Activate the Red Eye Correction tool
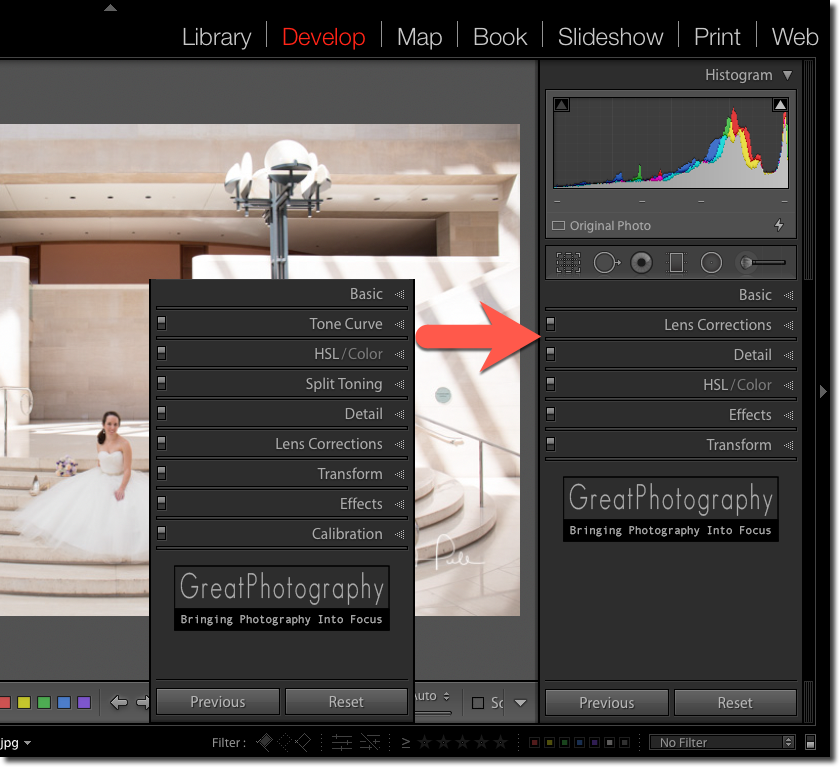840x767 pixels. 641,262
